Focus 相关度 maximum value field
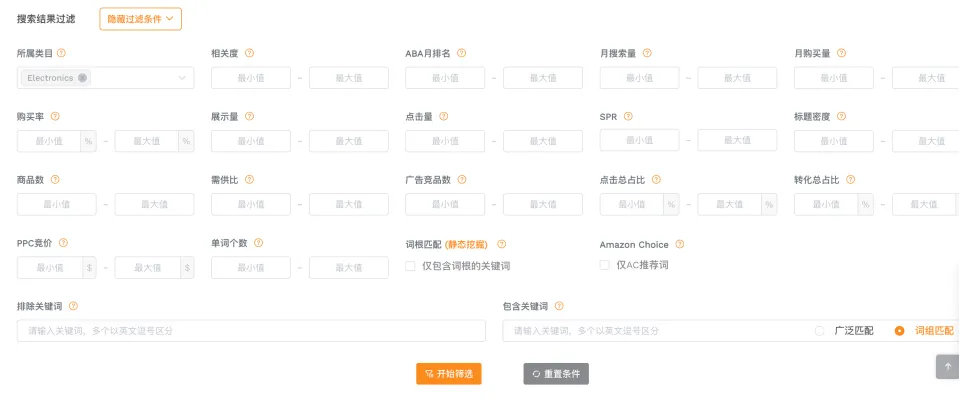 click(349, 78)
